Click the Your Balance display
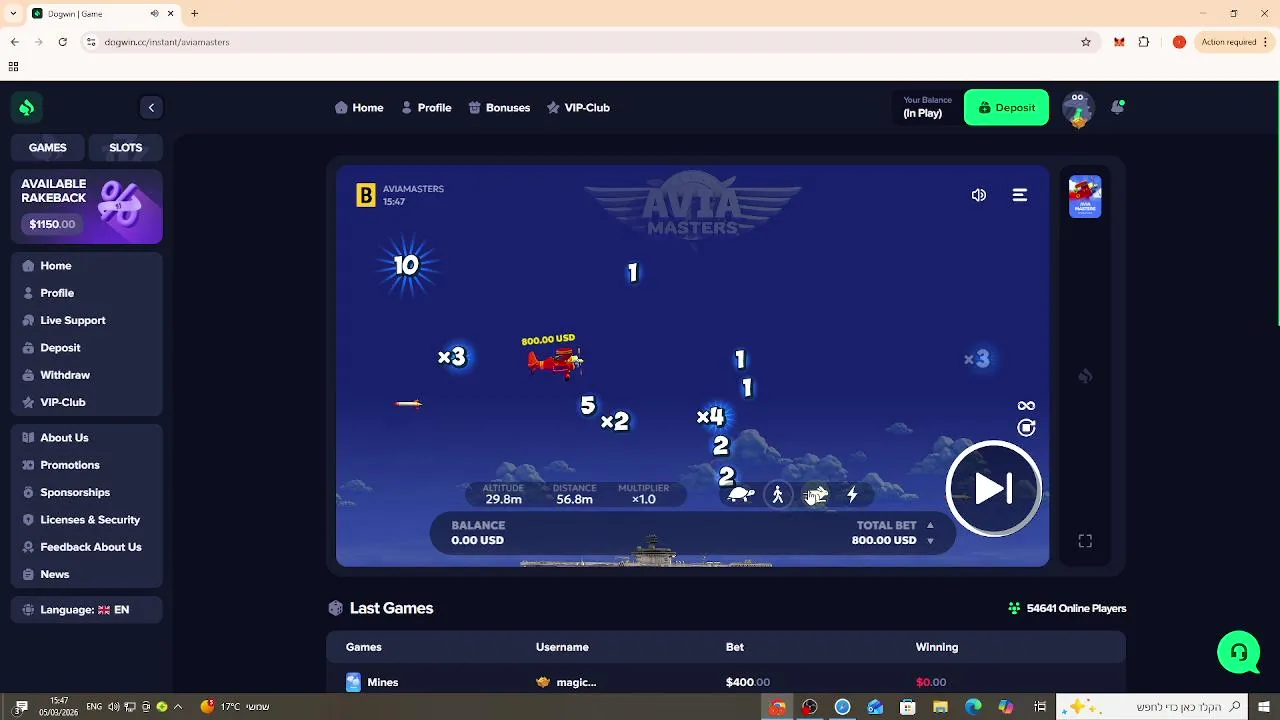This screenshot has width=1280, height=720. 927,107
